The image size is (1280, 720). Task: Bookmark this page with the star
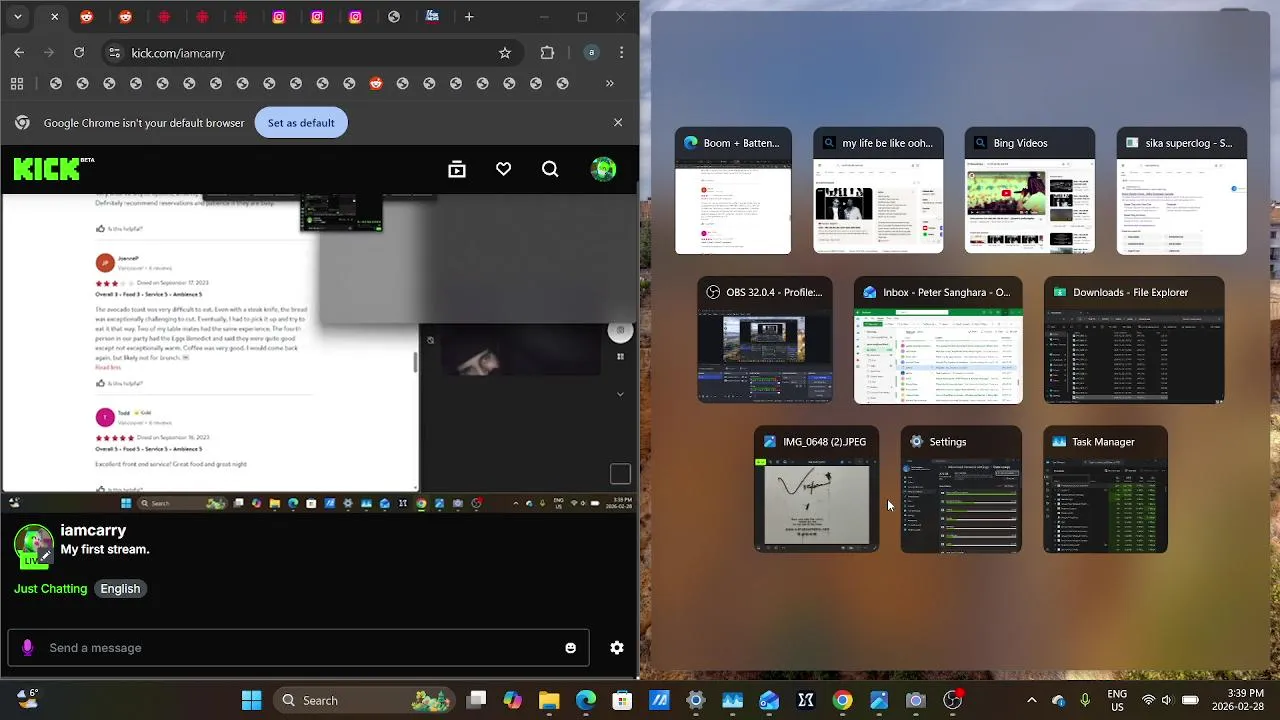click(505, 53)
